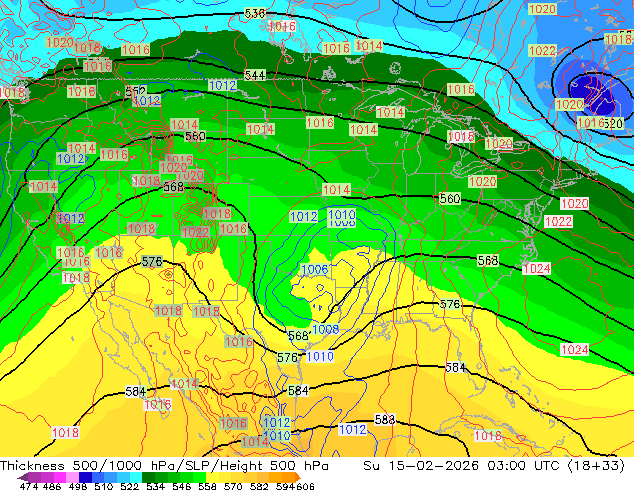634x490 pixels.
Task: Click the legend value 498
Action: coord(78,486)
